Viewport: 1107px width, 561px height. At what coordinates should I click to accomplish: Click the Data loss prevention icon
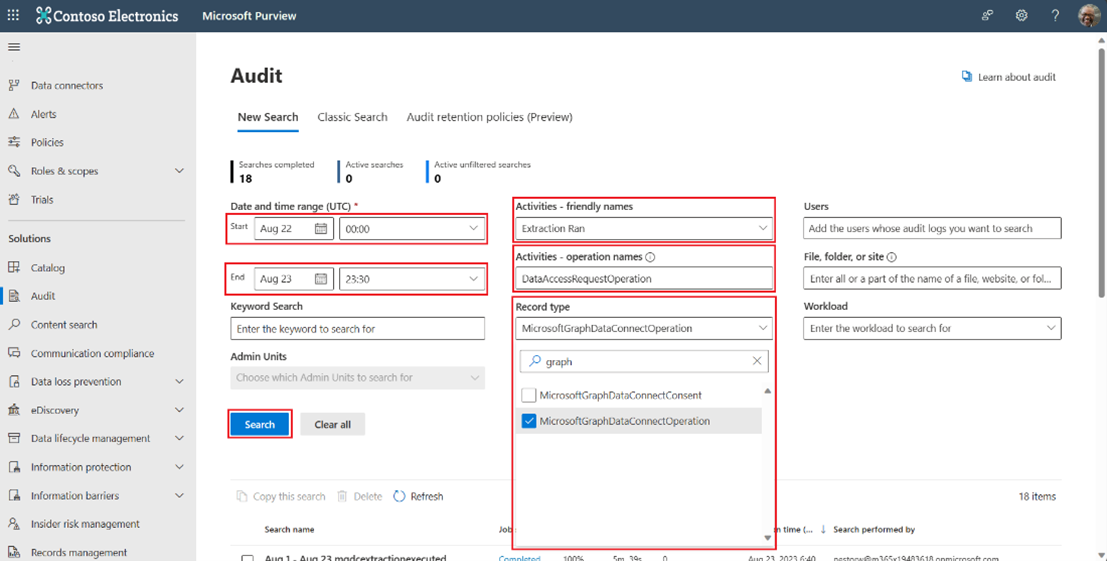[13, 382]
